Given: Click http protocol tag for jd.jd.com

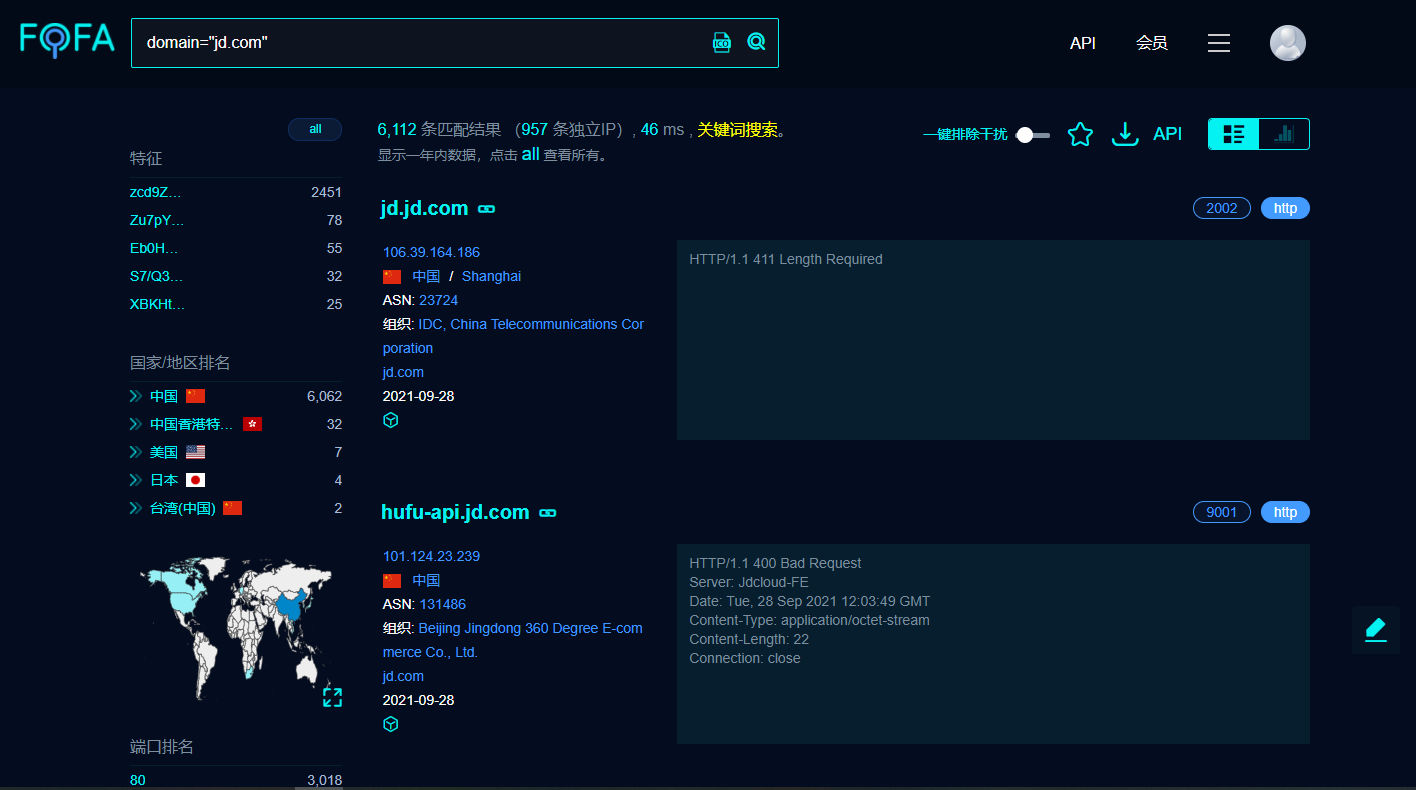Looking at the screenshot, I should (1285, 208).
